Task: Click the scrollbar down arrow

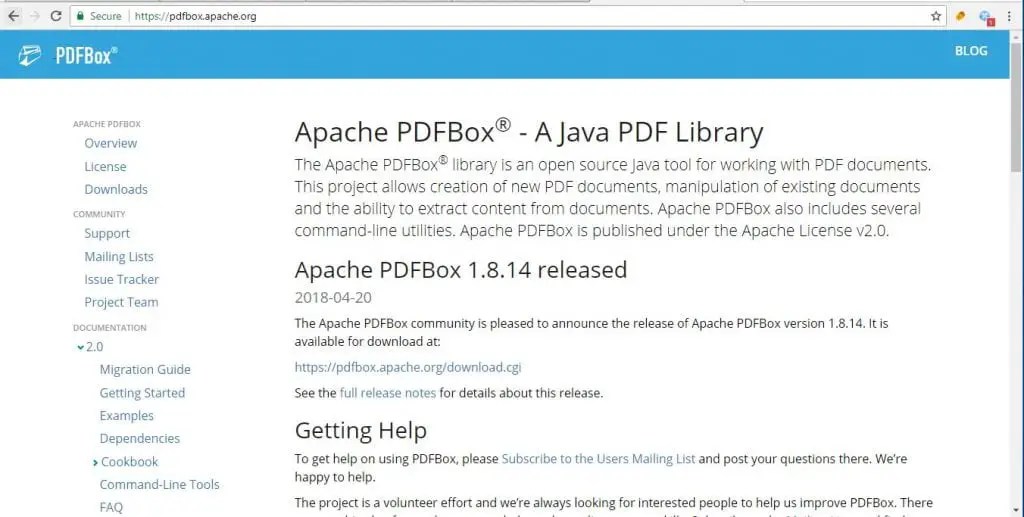Action: [x=1016, y=510]
